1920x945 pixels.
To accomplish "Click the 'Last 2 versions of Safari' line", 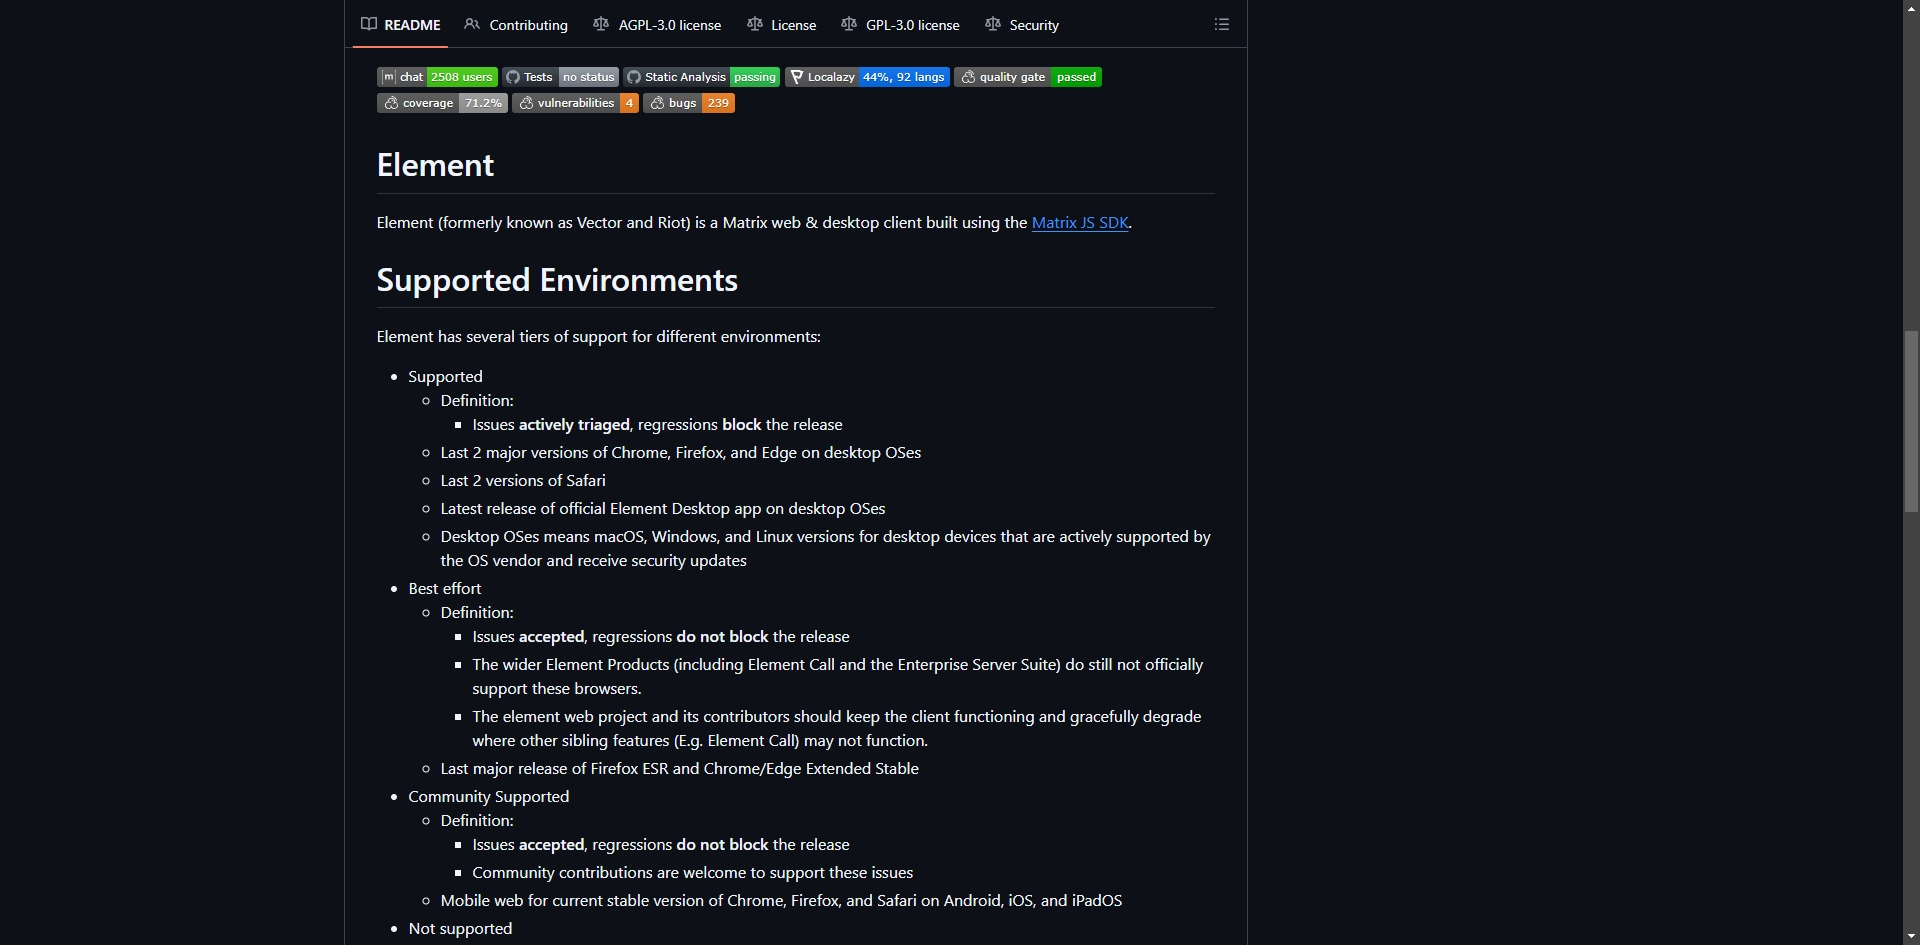I will click(x=523, y=481).
